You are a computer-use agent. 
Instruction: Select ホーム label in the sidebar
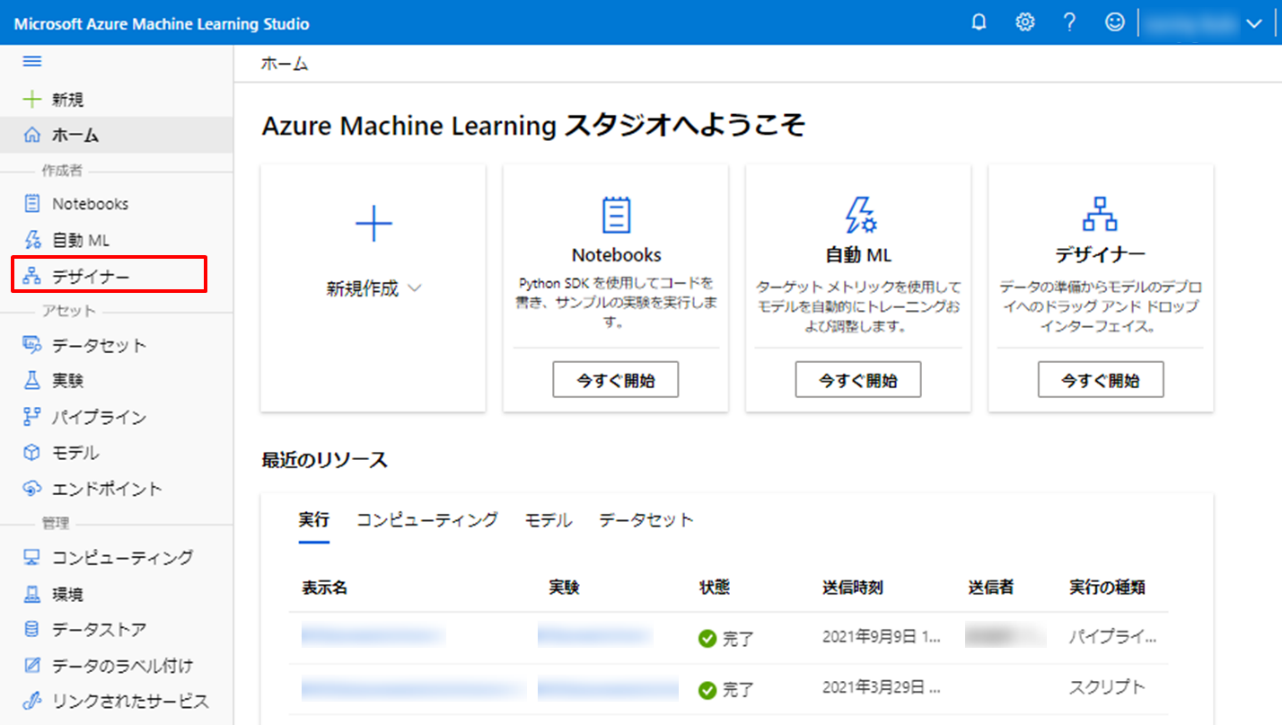pos(75,136)
